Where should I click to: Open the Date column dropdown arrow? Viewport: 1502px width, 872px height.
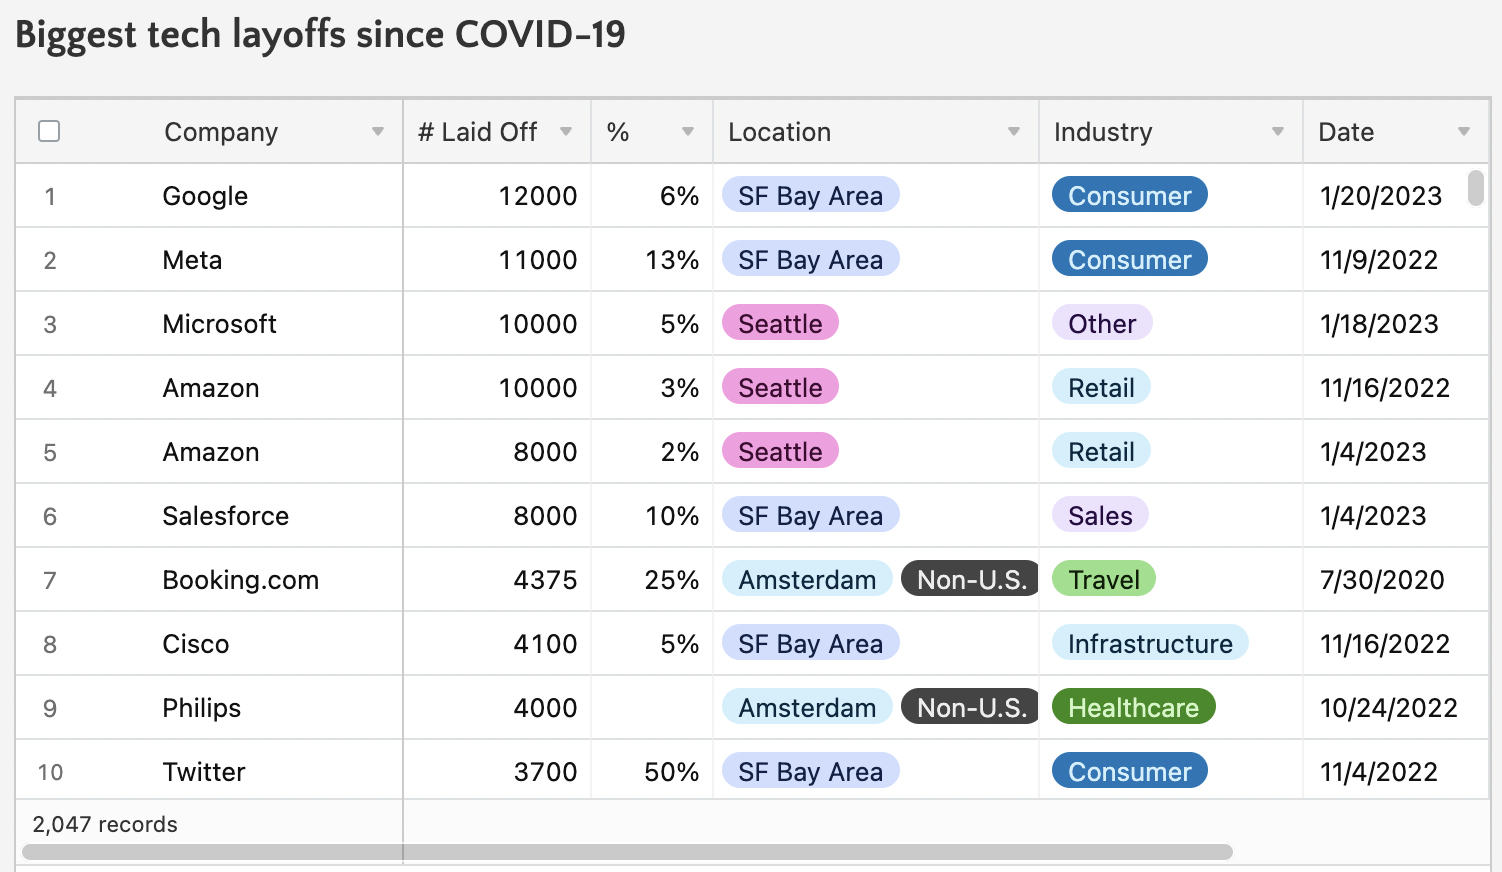pyautogui.click(x=1464, y=132)
